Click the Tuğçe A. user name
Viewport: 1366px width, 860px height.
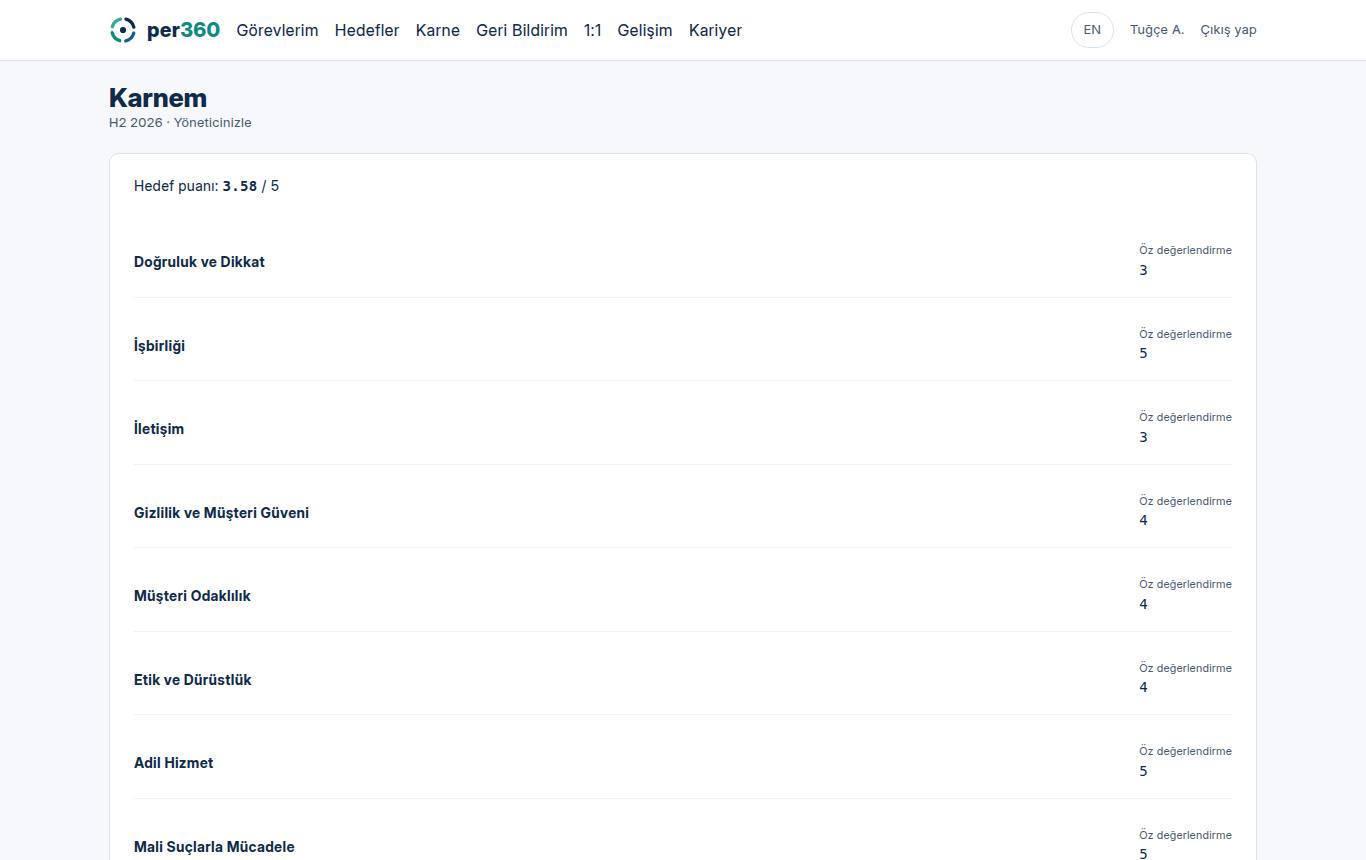click(x=1157, y=30)
